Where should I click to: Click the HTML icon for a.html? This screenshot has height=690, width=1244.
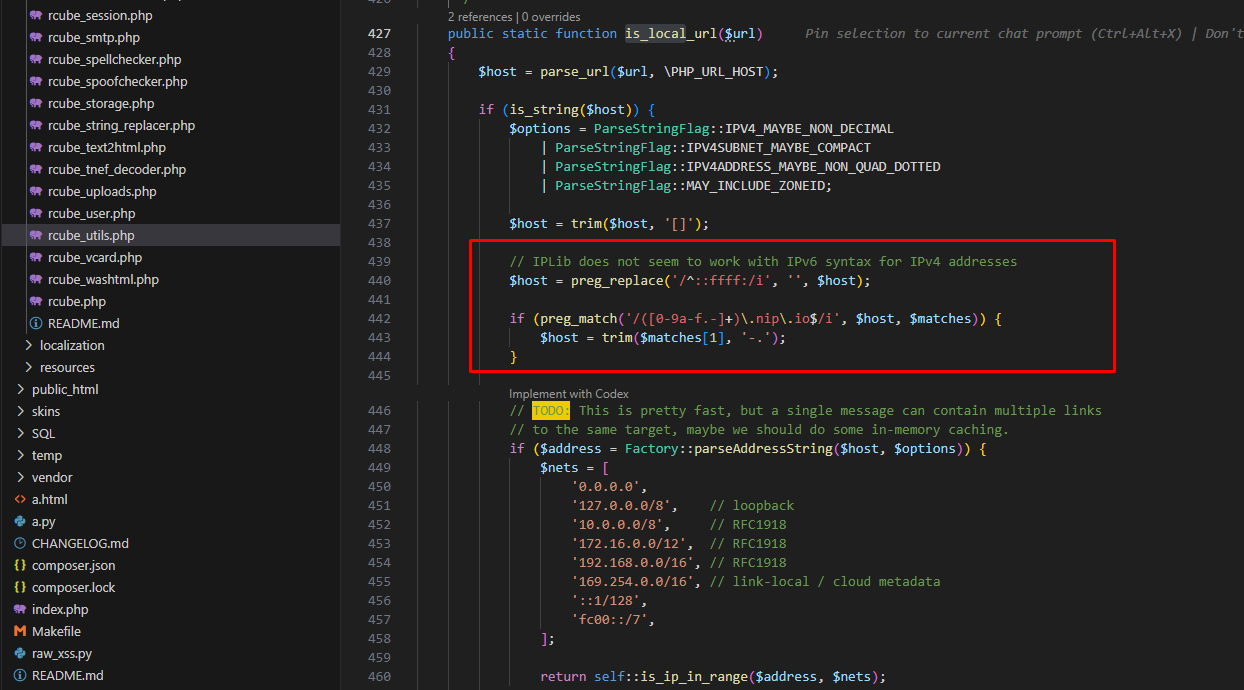[x=20, y=500]
